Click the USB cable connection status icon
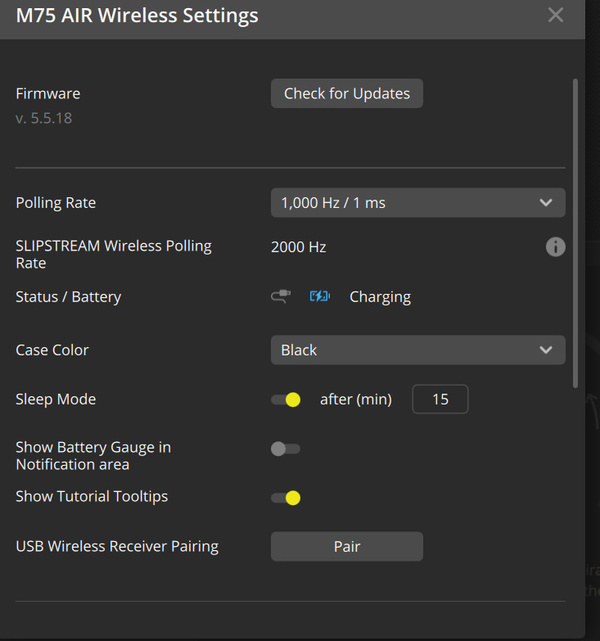 [281, 296]
